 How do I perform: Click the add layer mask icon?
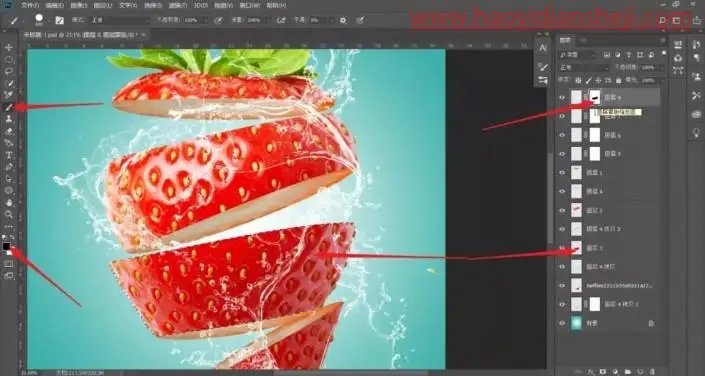[602, 372]
